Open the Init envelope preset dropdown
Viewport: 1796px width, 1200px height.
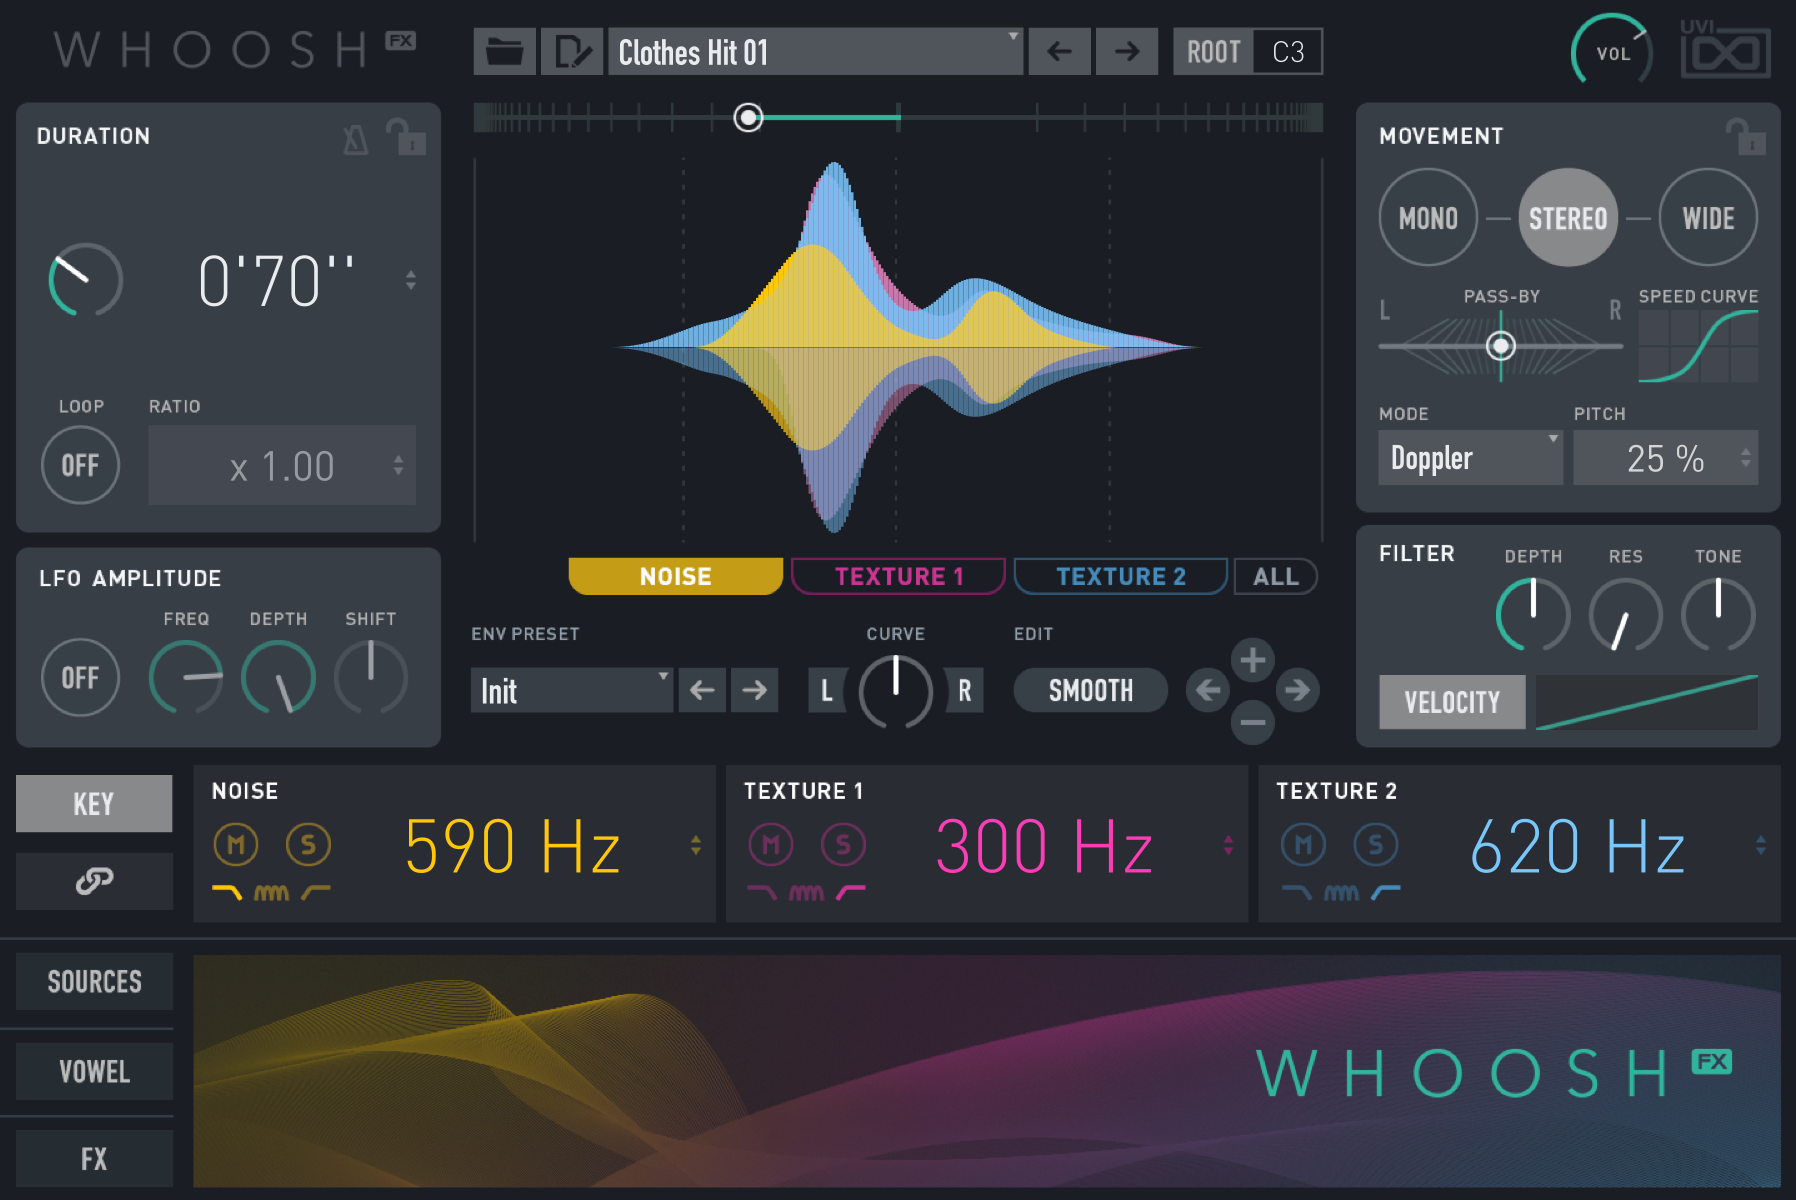click(x=571, y=690)
